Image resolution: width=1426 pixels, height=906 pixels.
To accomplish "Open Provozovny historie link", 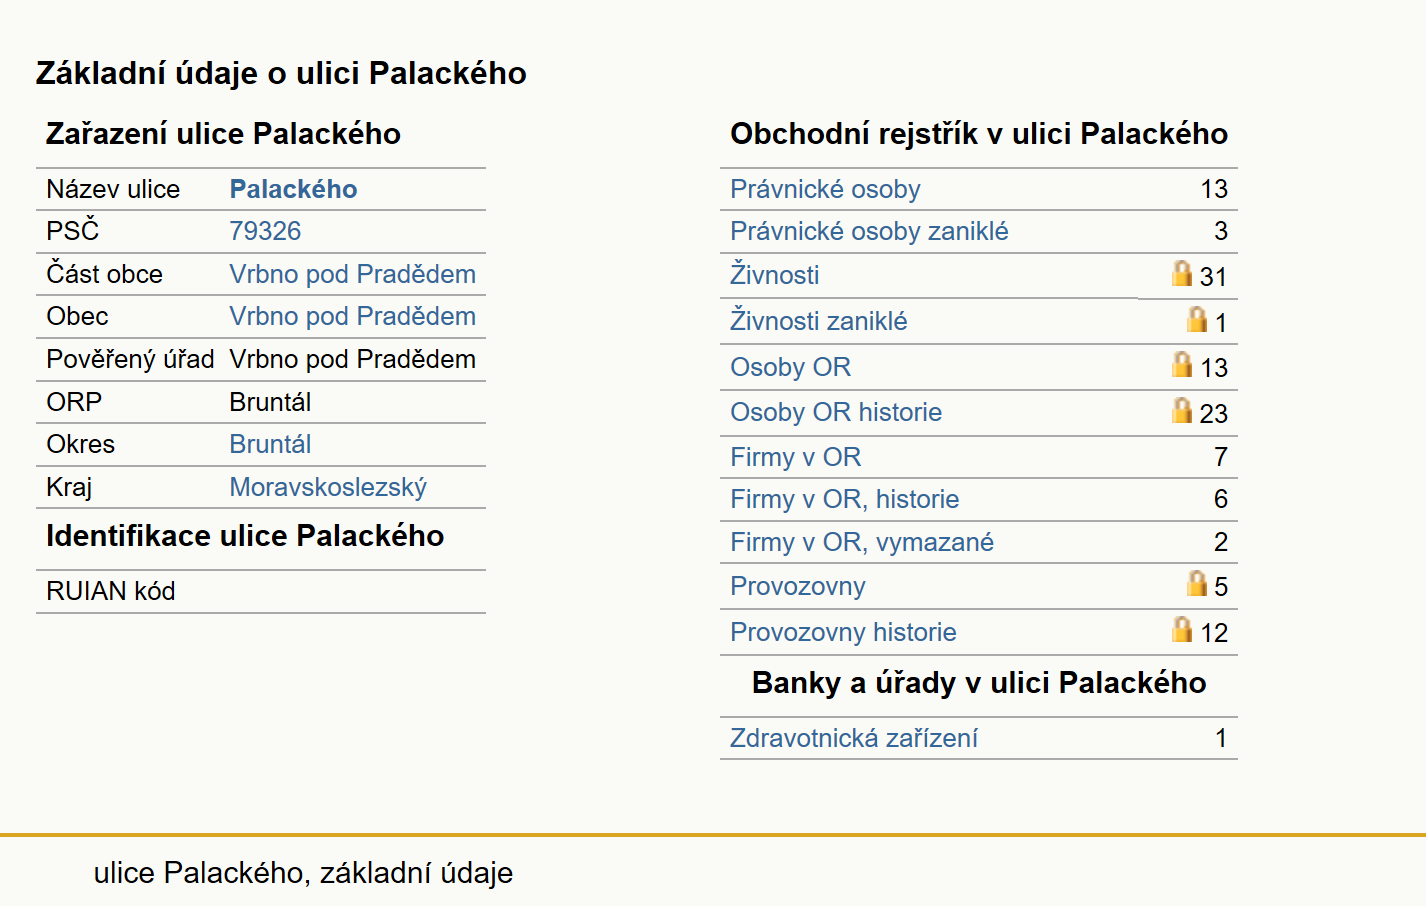I will point(843,632).
